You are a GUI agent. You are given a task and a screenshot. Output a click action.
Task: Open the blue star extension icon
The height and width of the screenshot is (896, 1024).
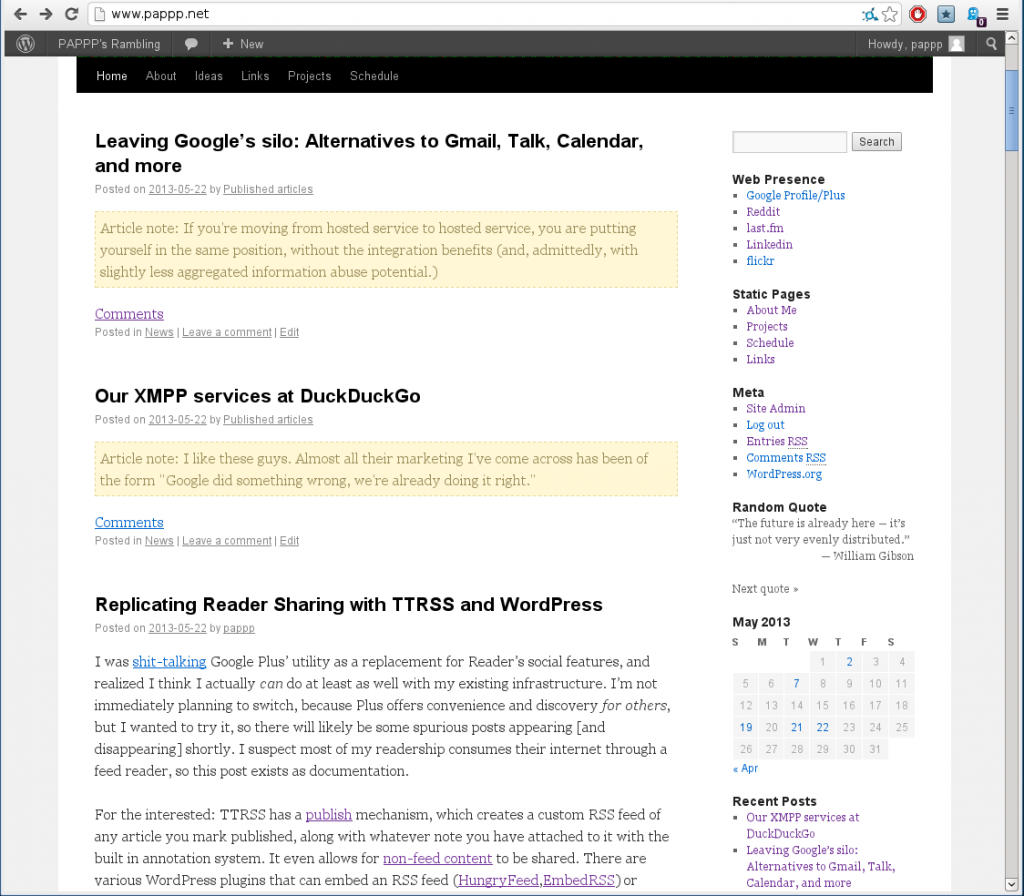click(x=946, y=14)
